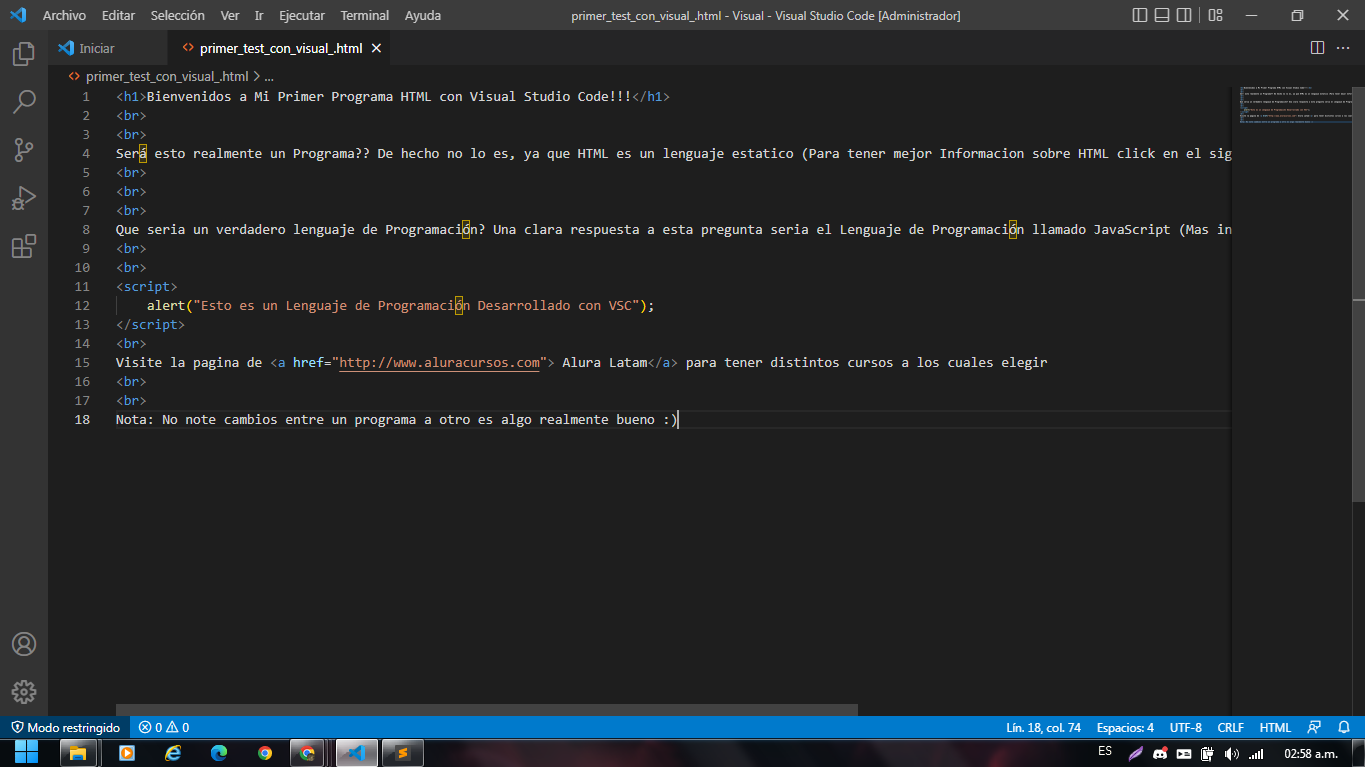1365x767 pixels.
Task: Open the Ejecutar menu
Action: pyautogui.click(x=302, y=15)
